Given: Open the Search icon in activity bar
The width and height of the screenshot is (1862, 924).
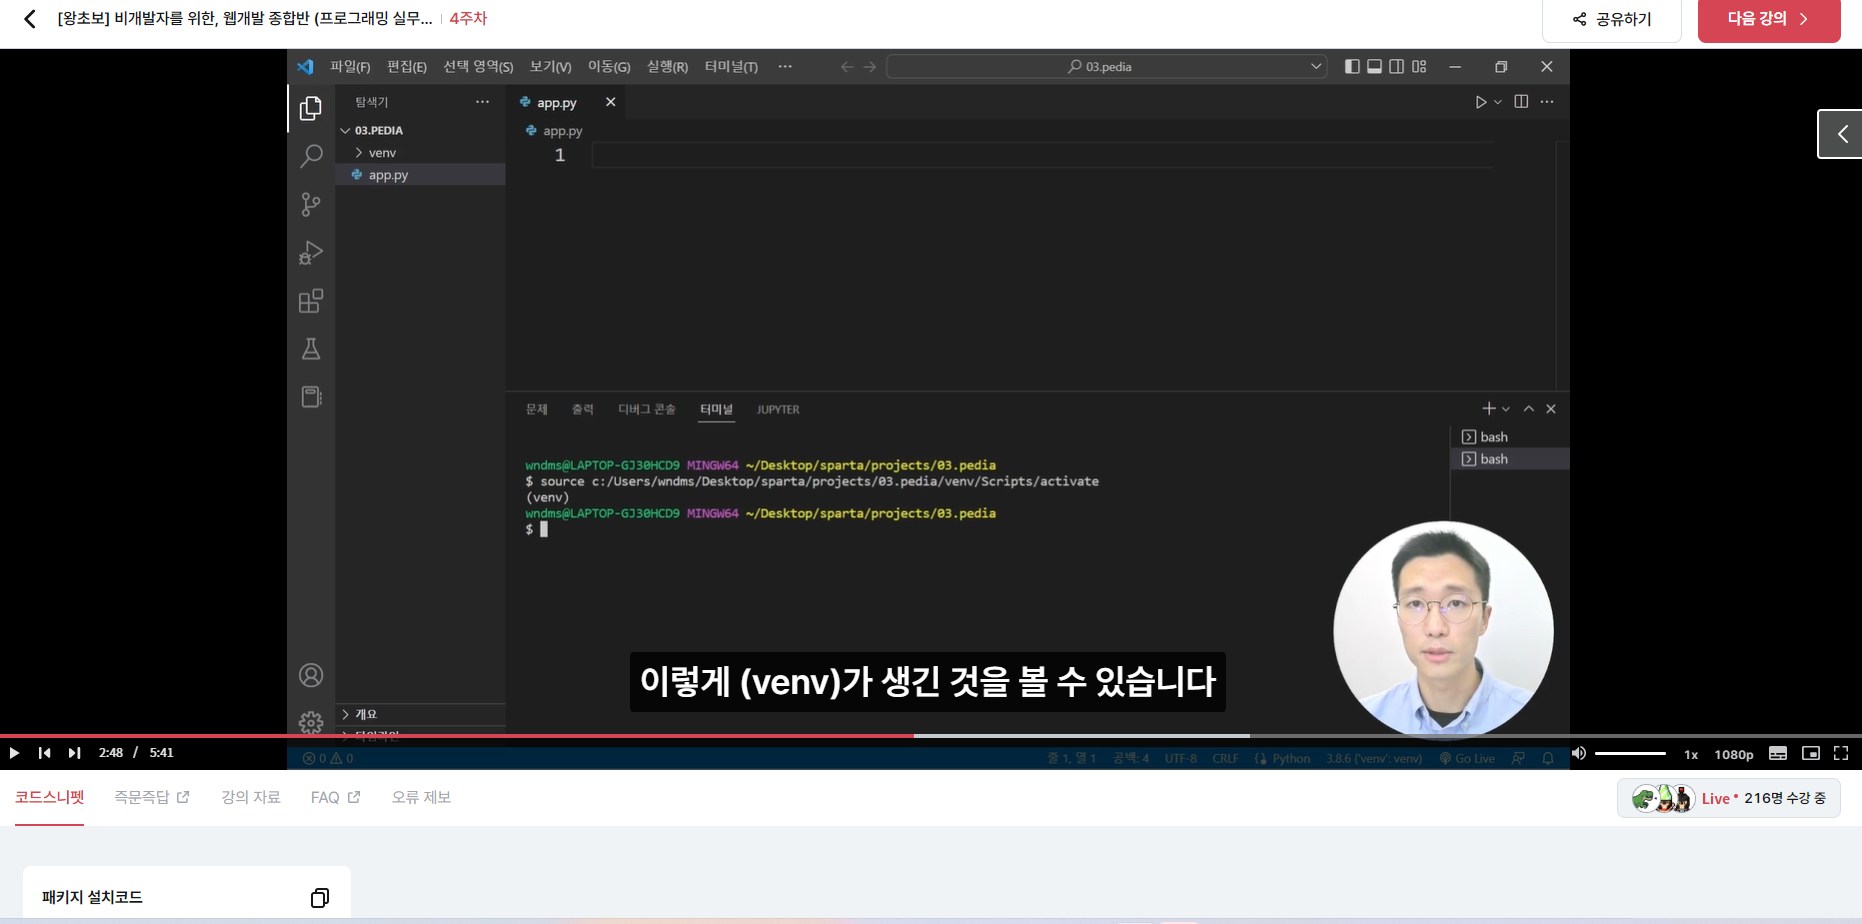Looking at the screenshot, I should pos(311,156).
